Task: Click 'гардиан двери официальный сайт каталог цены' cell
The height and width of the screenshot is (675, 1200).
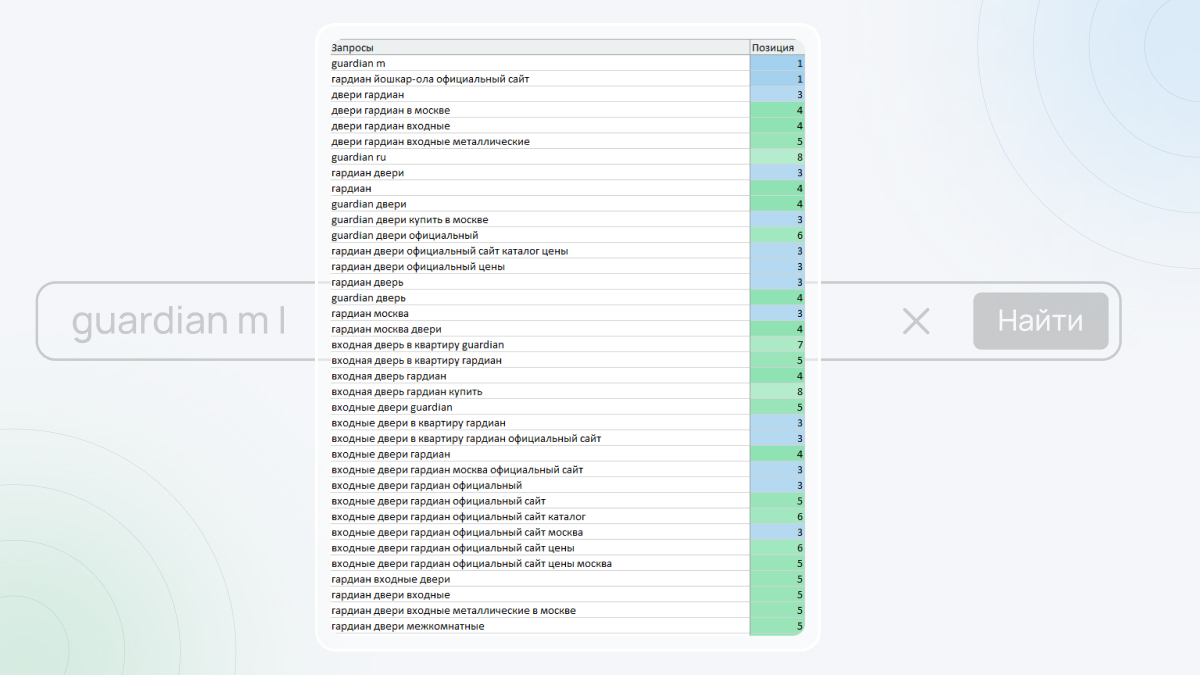Action: 540,251
